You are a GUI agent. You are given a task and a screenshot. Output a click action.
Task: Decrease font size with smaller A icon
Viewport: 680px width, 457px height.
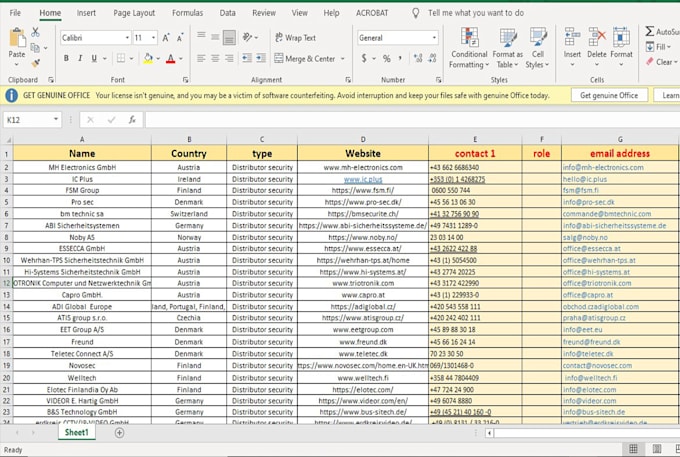pyautogui.click(x=180, y=38)
